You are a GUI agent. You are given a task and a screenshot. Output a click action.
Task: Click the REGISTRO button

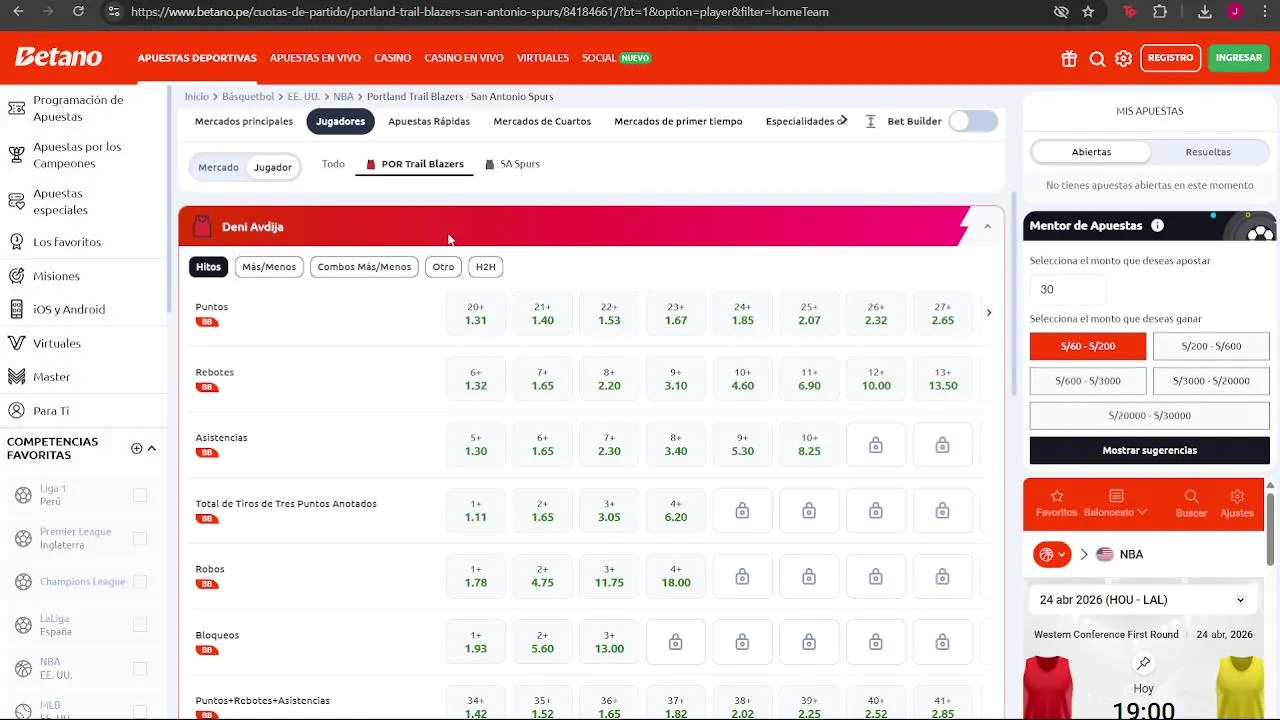click(x=1170, y=58)
